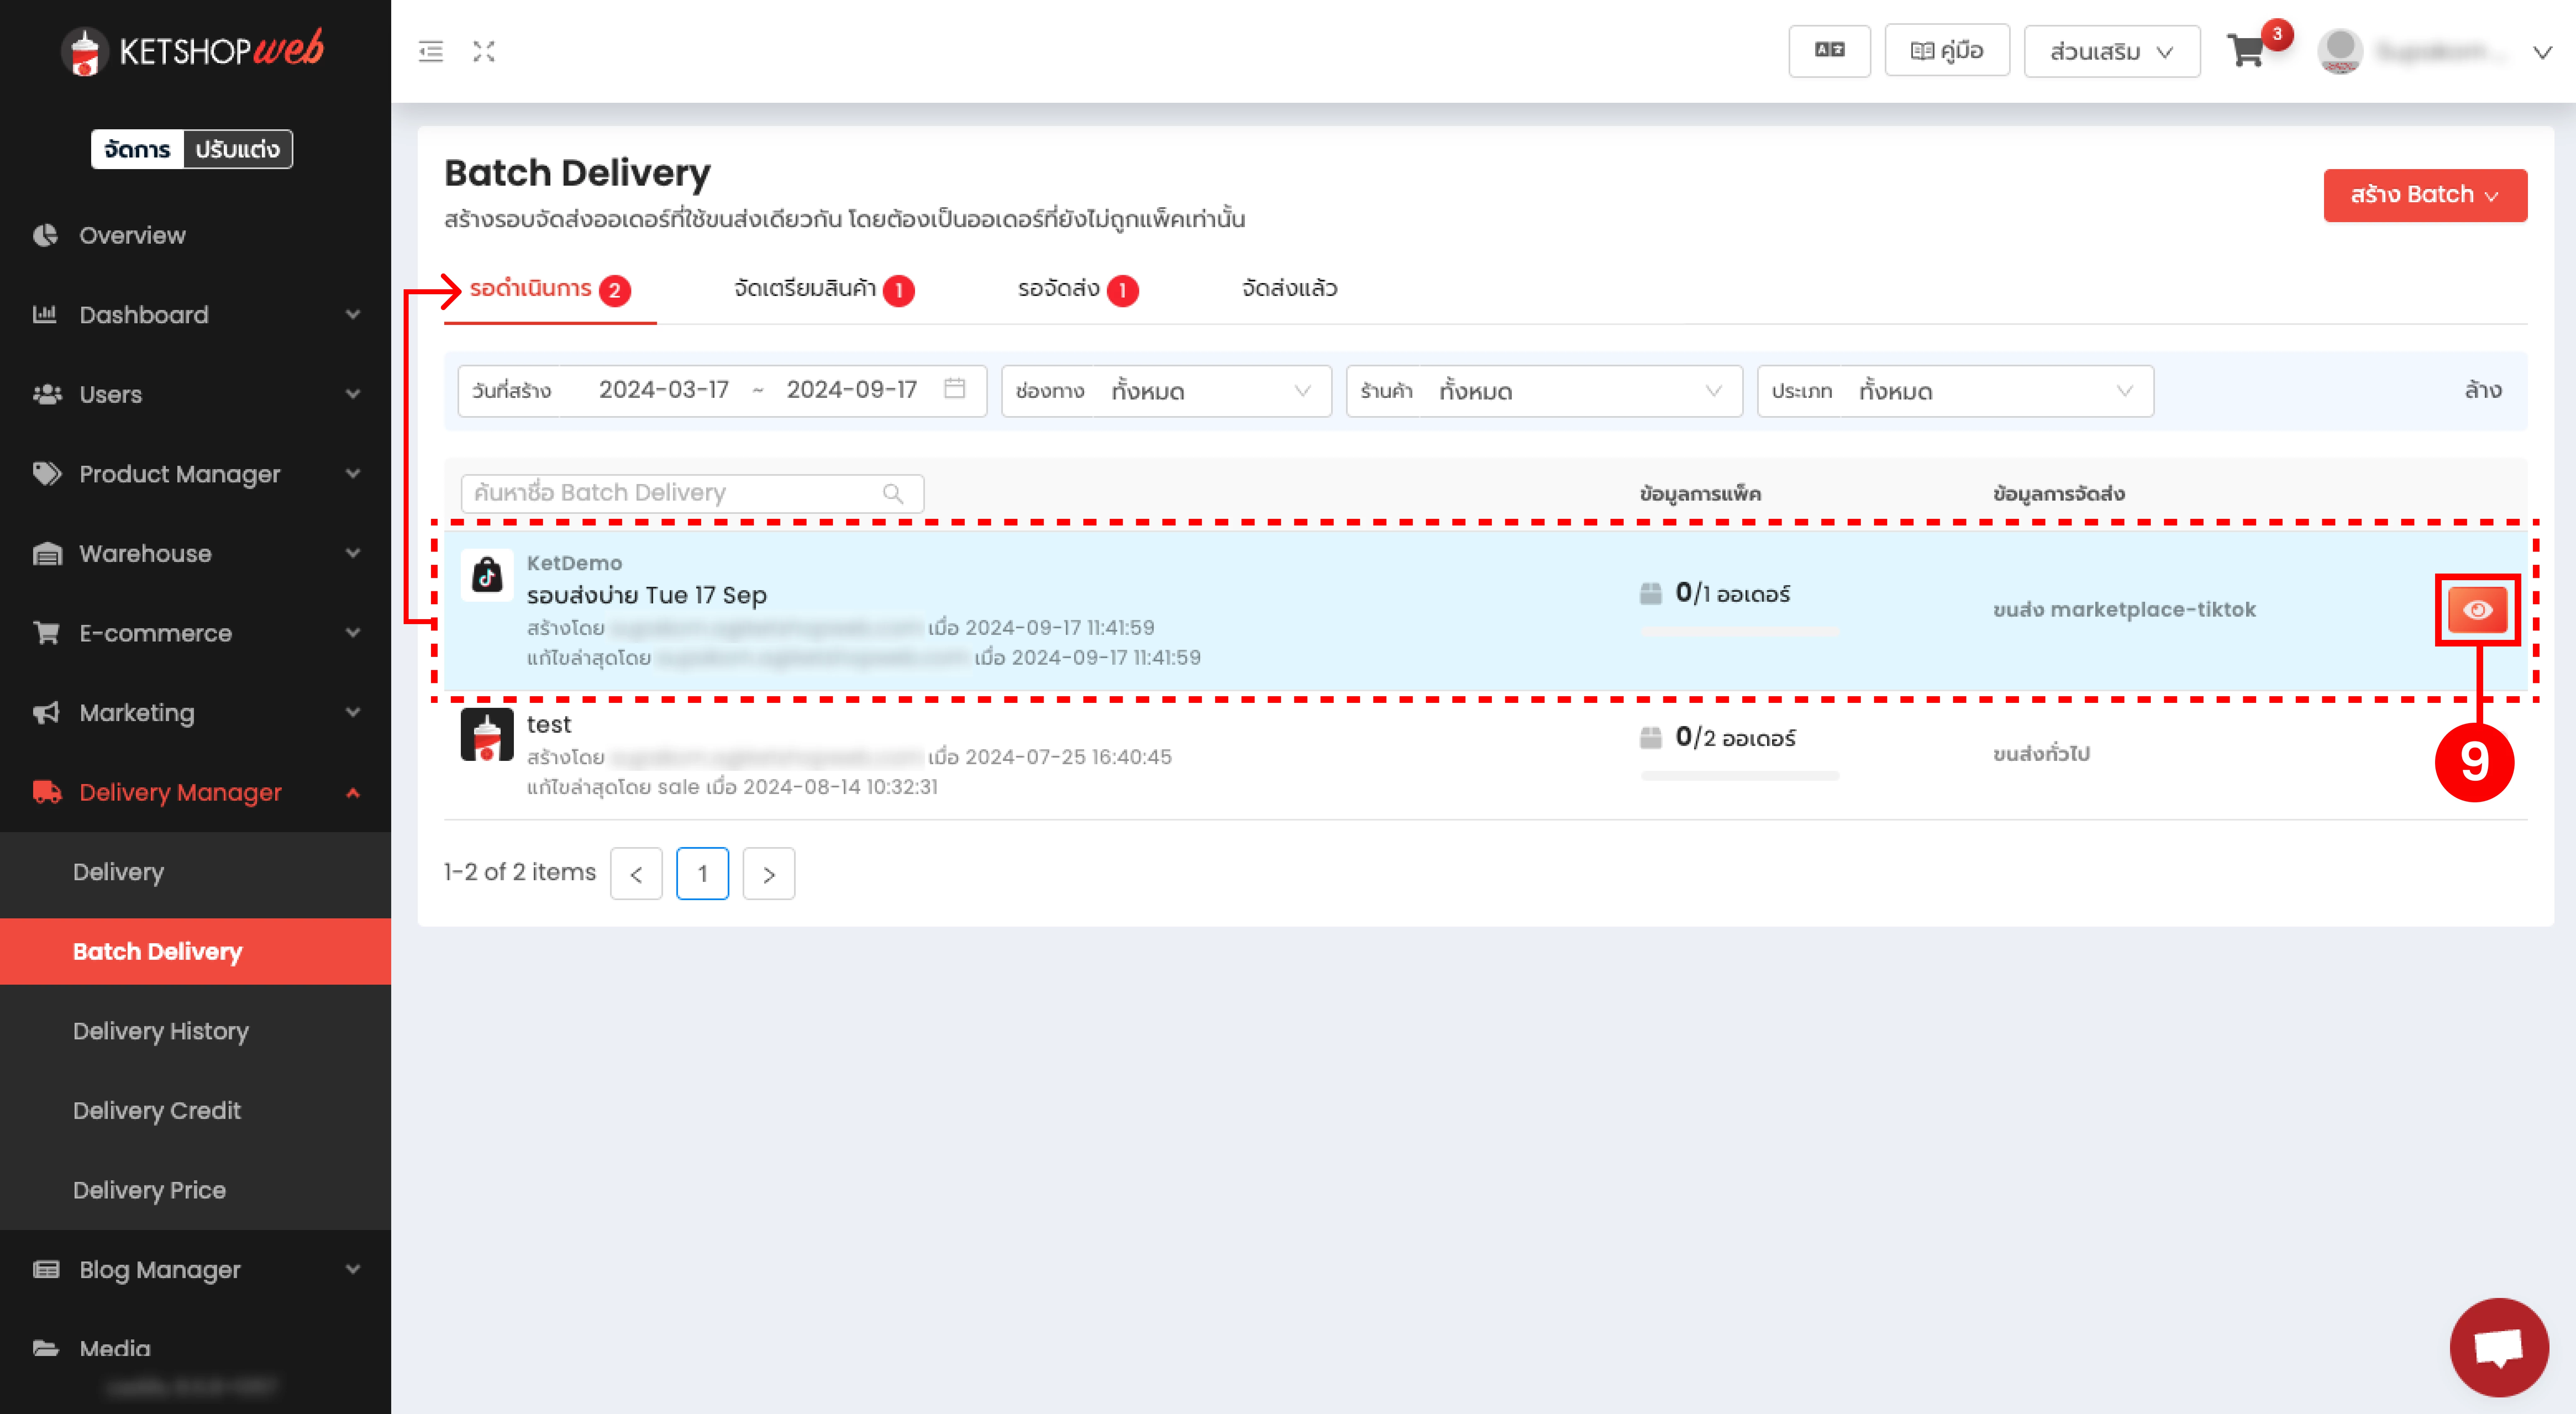The image size is (2576, 1414).
Task: Toggle fullscreen expand icon
Action: [x=484, y=51]
